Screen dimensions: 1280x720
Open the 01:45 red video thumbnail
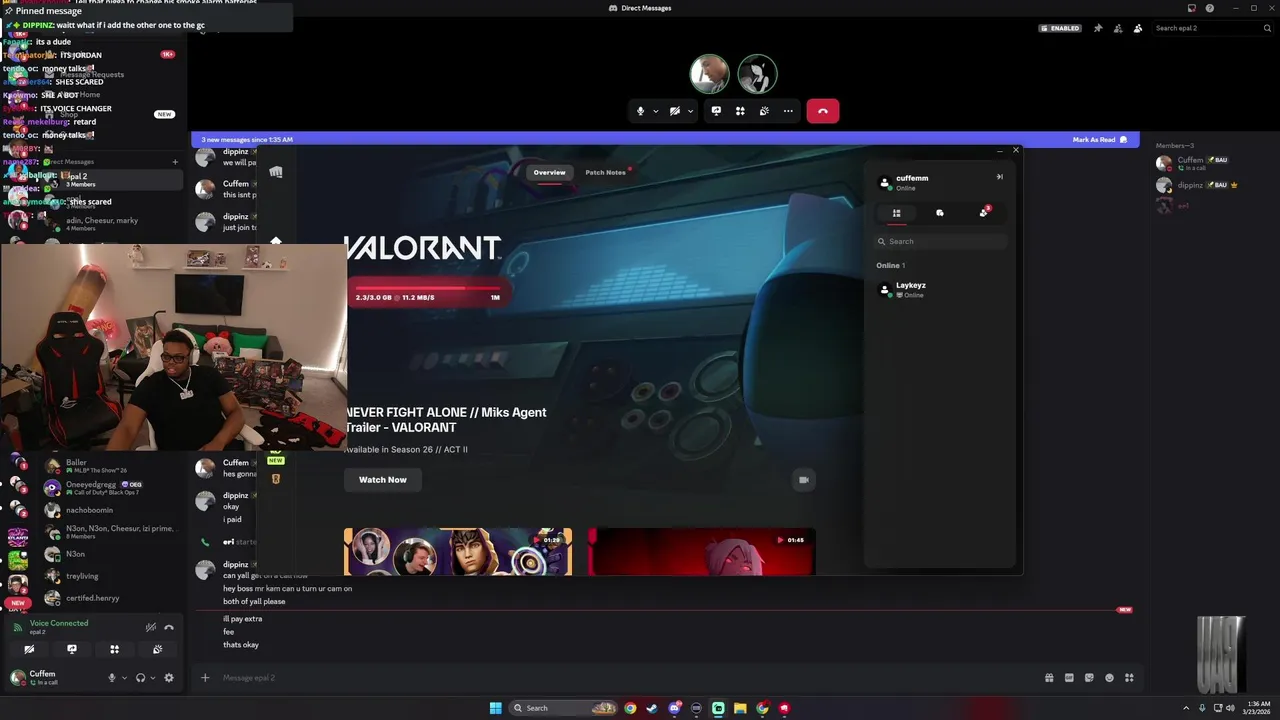pos(701,552)
